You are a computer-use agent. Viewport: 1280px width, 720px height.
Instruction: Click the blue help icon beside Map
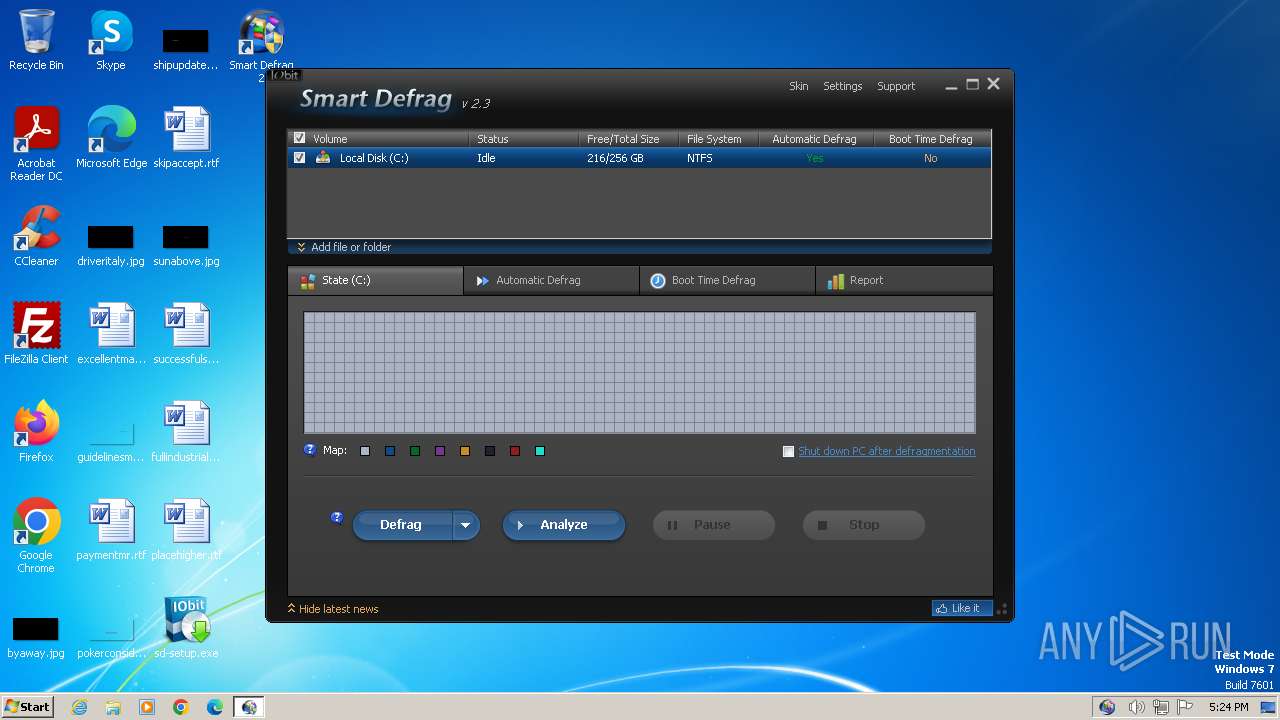[310, 450]
